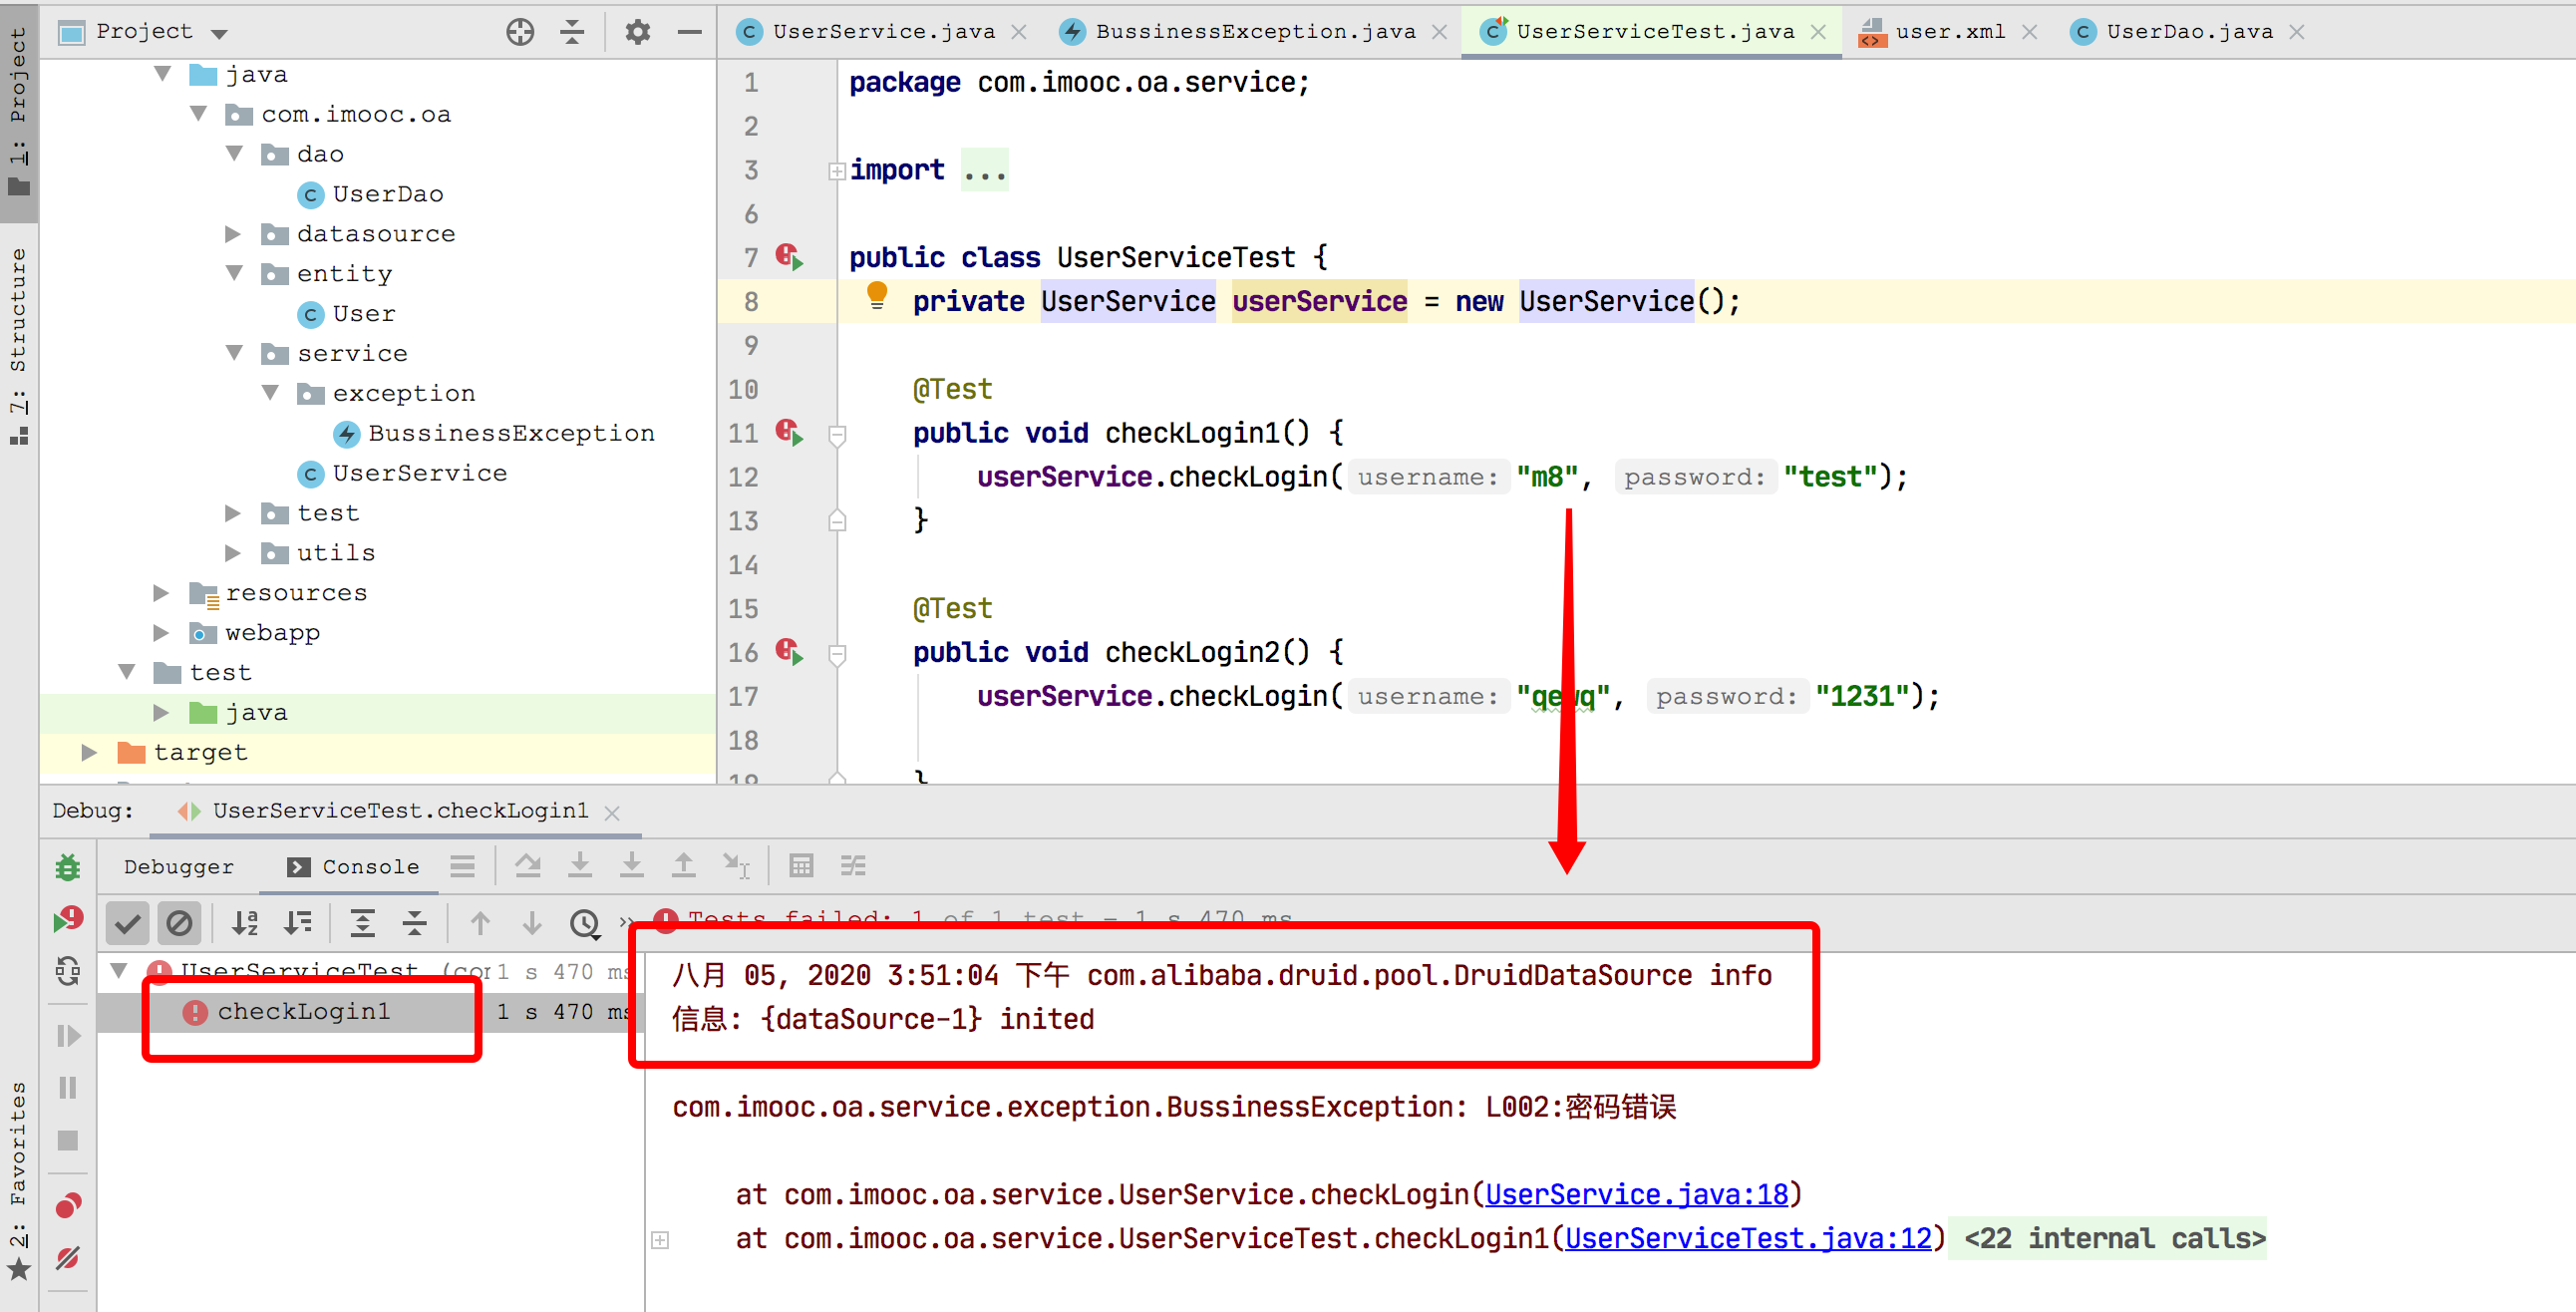
Task: Open Project panel settings gear
Action: point(638,32)
